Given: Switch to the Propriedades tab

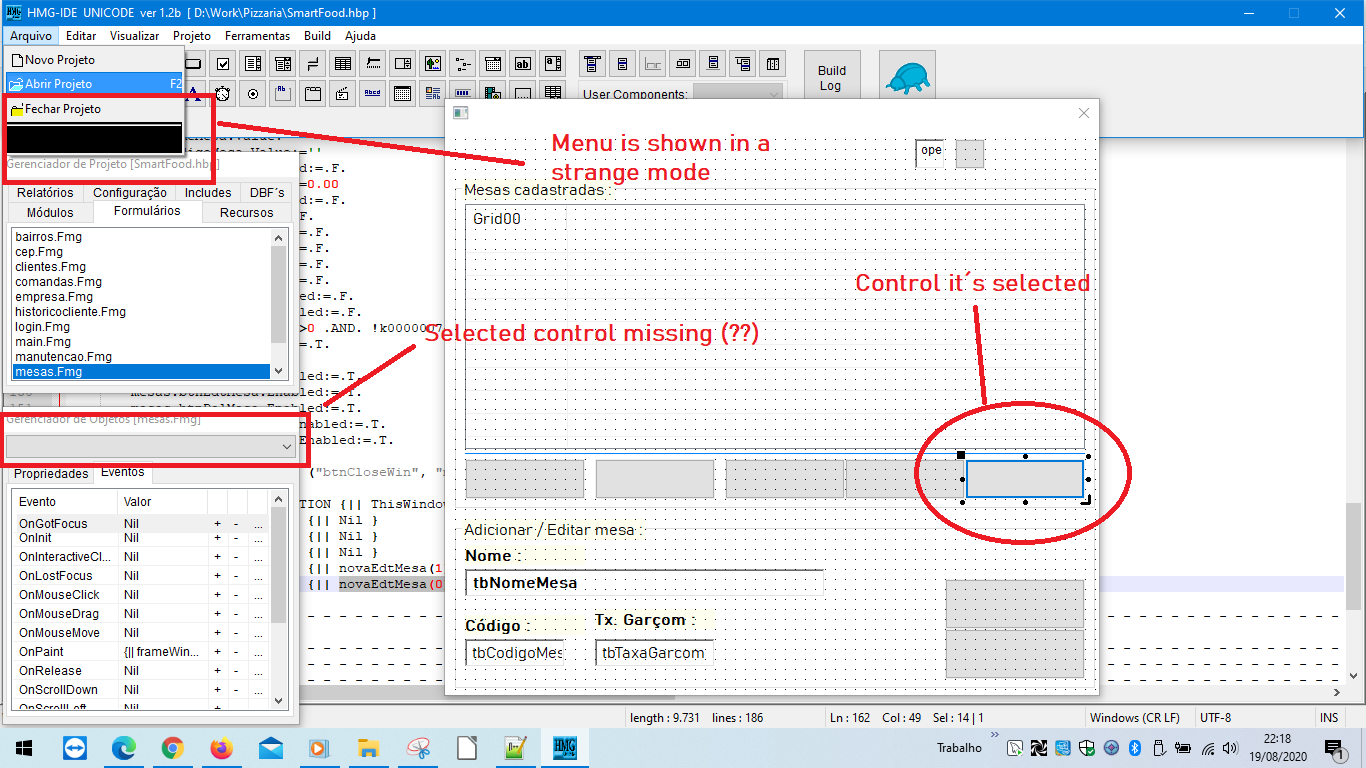Looking at the screenshot, I should [x=51, y=473].
